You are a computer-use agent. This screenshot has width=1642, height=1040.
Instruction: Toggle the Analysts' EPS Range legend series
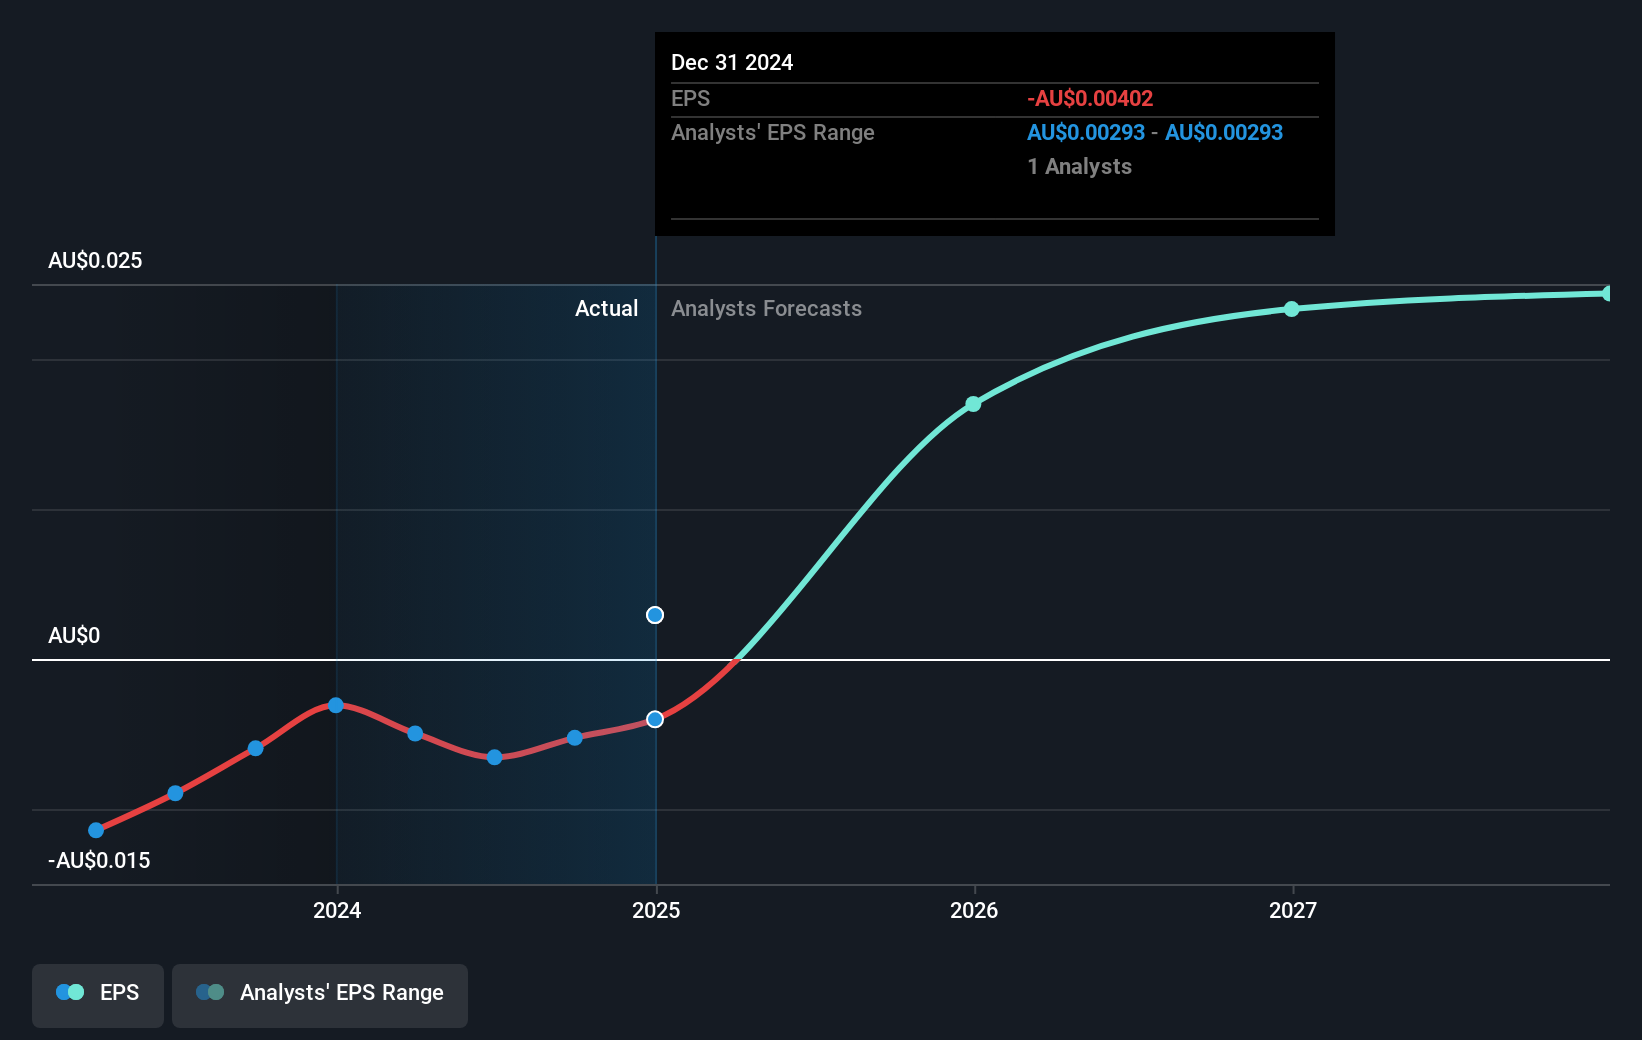tap(320, 995)
